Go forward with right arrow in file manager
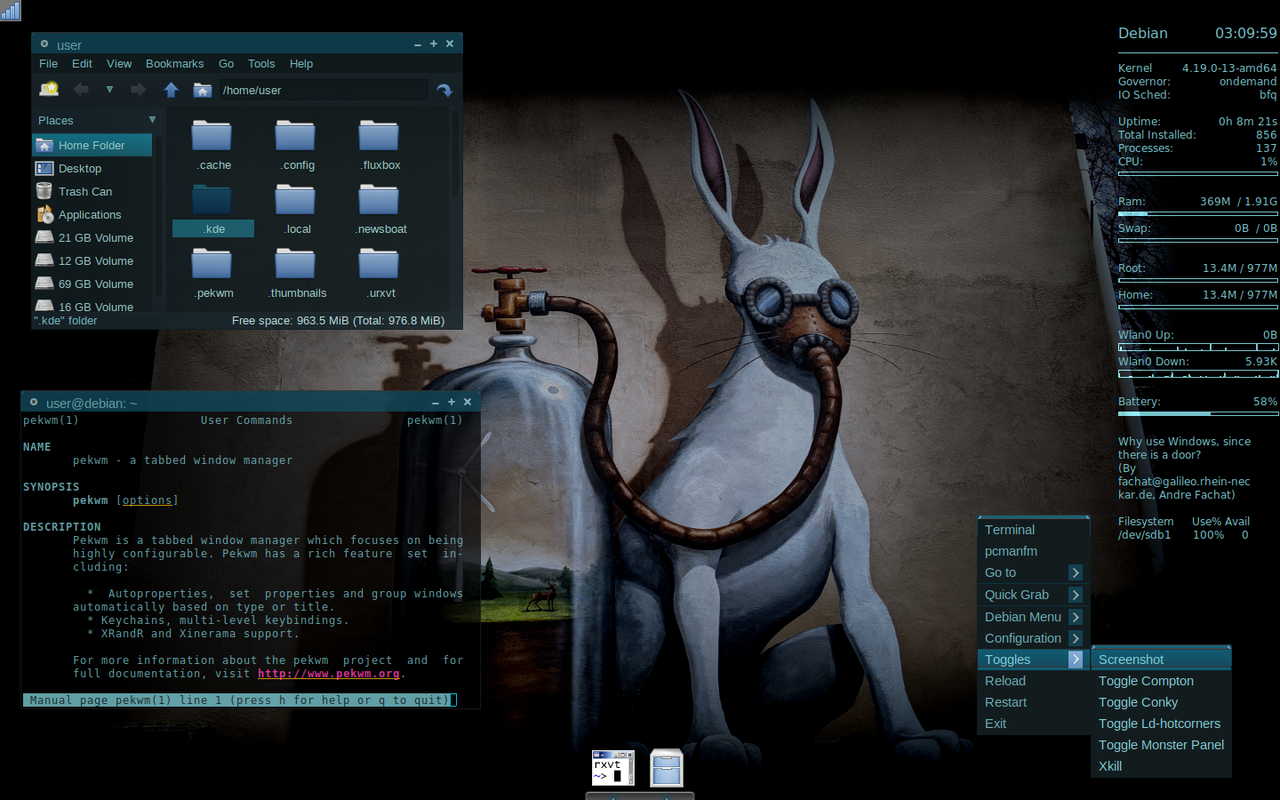This screenshot has height=800, width=1280. 139,90
